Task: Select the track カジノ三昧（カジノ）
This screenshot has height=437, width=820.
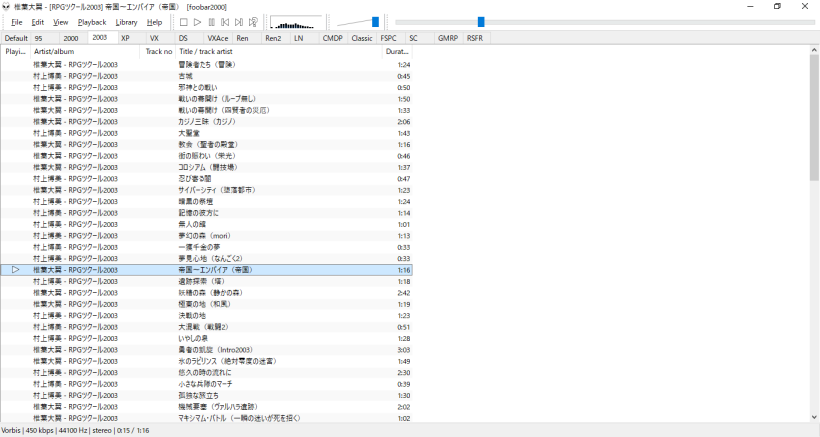Action: 207,121
